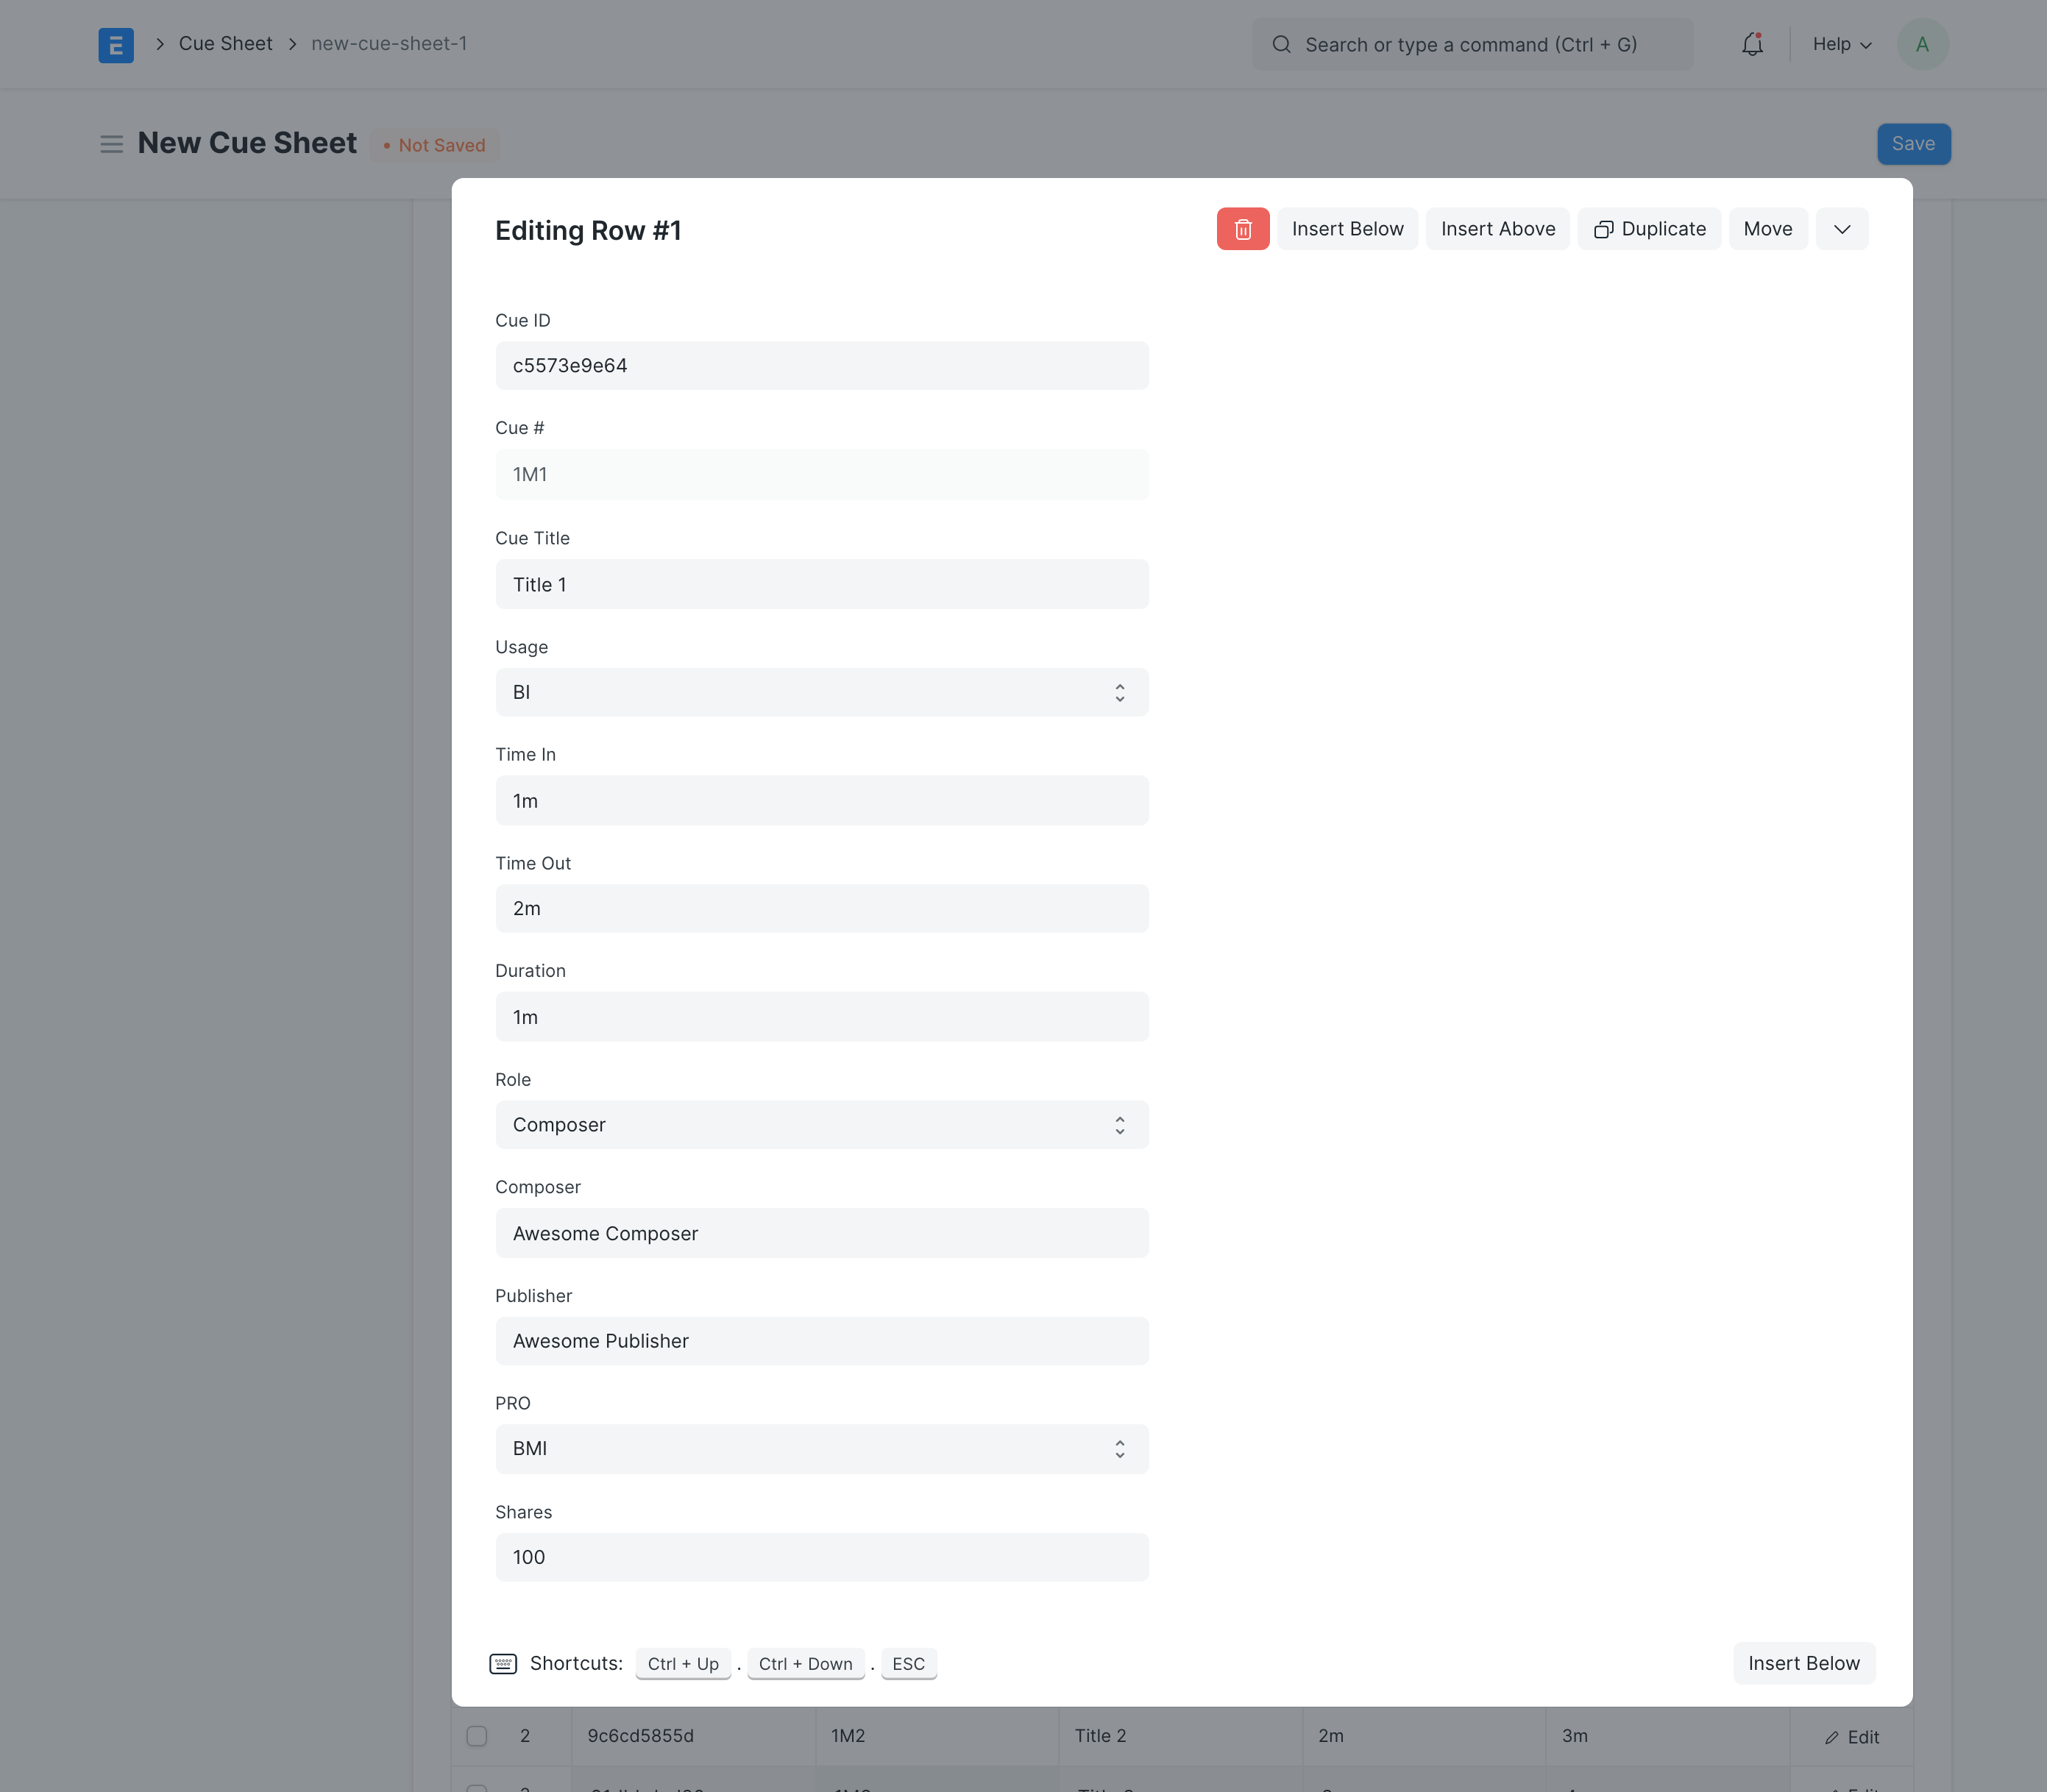This screenshot has width=2047, height=1792.
Task: Click Insert Below button in toolbar
Action: point(1347,228)
